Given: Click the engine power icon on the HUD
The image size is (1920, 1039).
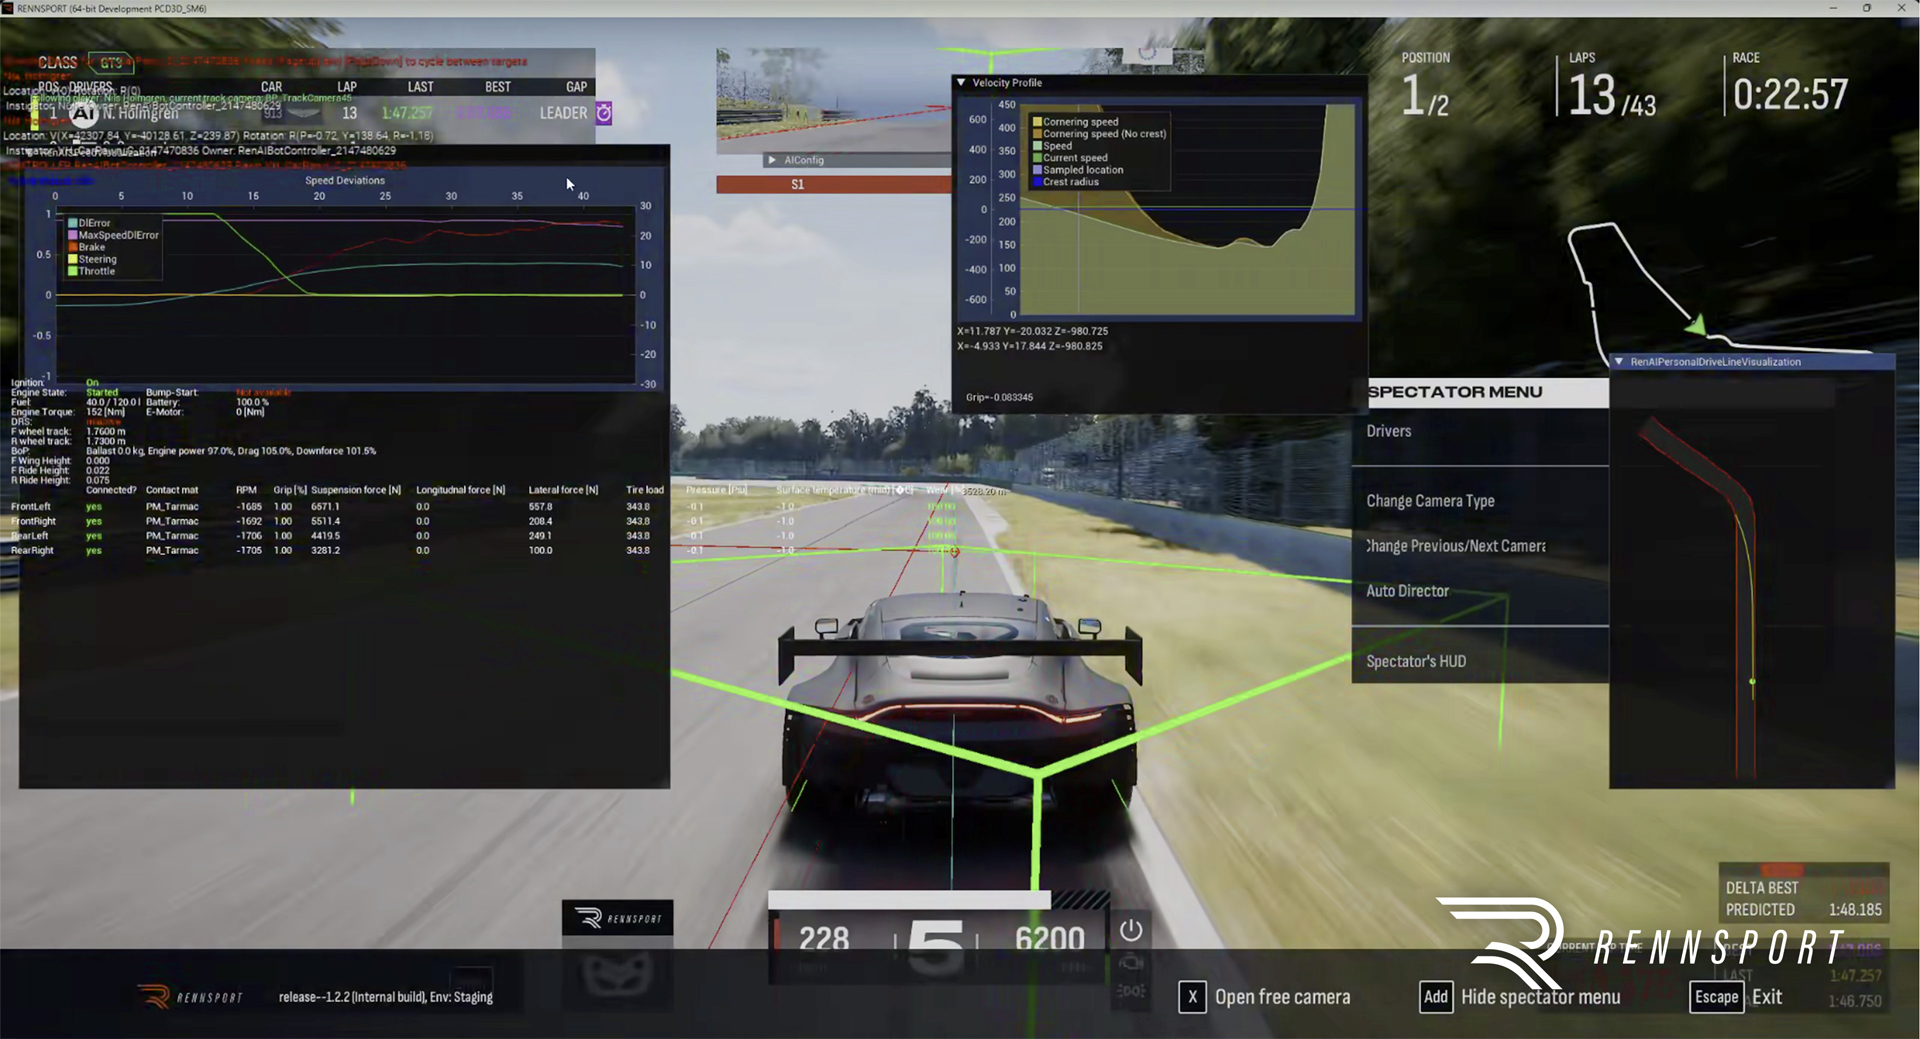Looking at the screenshot, I should point(1131,930).
